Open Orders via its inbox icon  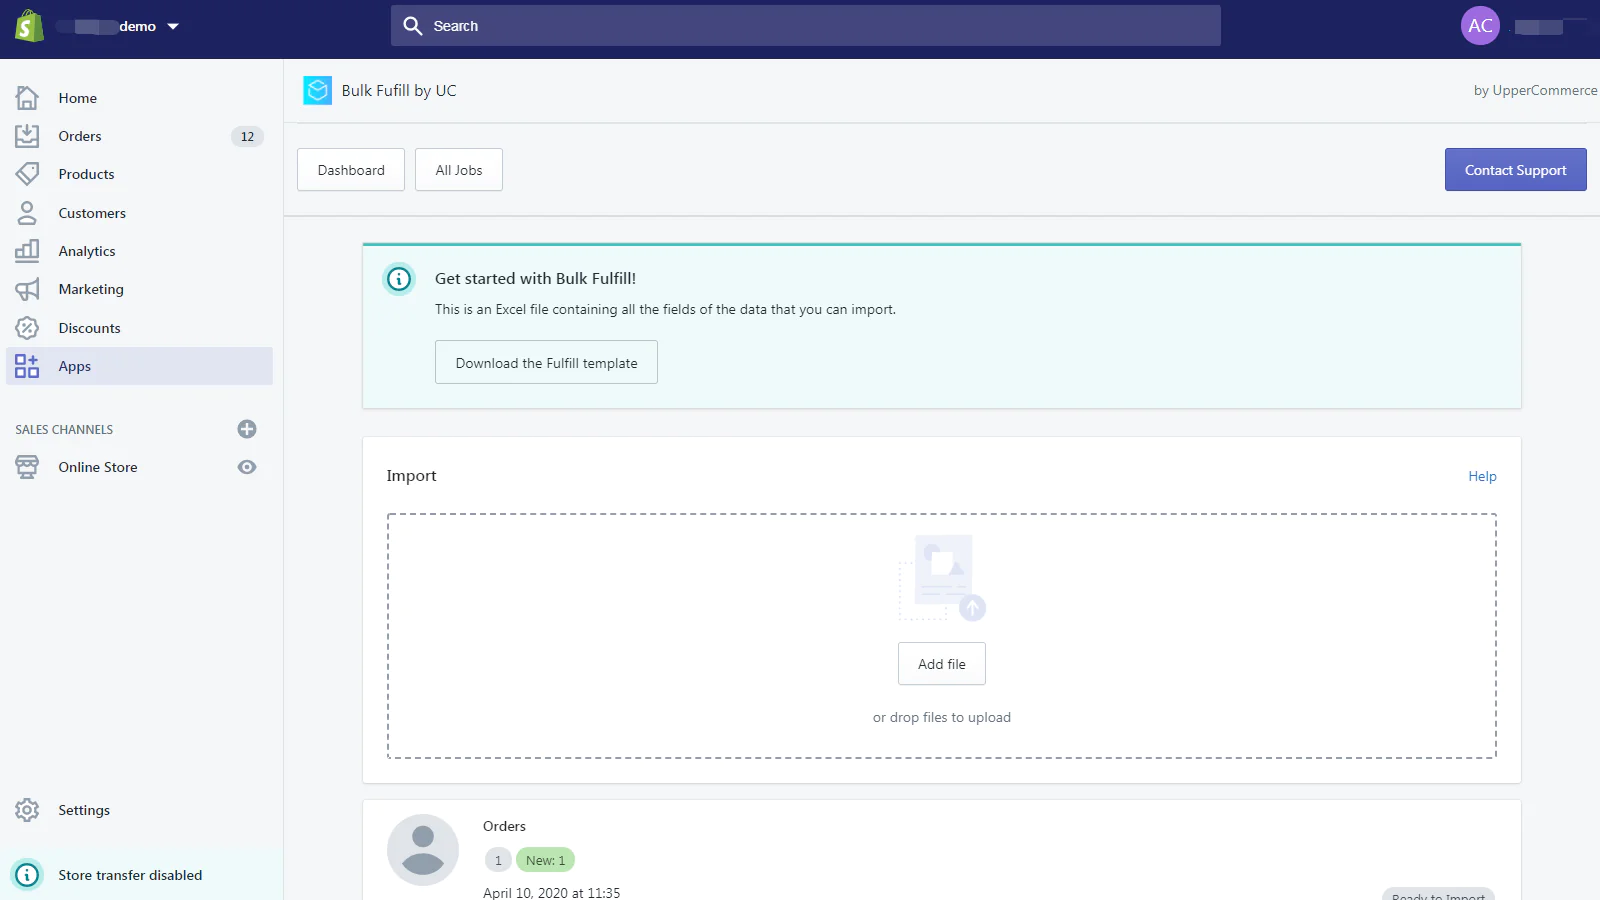(x=27, y=136)
